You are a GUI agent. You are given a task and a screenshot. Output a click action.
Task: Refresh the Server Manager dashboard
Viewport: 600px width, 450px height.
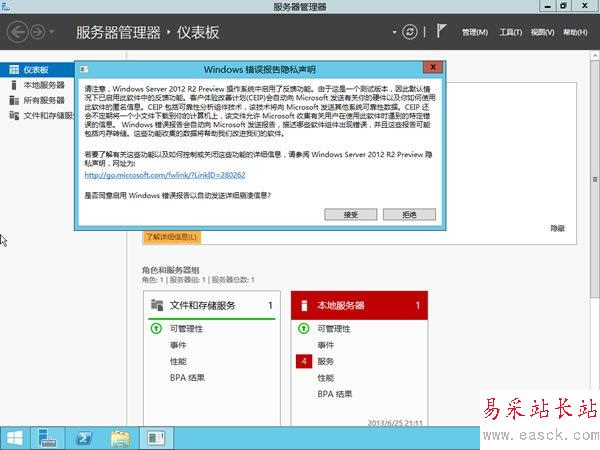click(x=409, y=32)
